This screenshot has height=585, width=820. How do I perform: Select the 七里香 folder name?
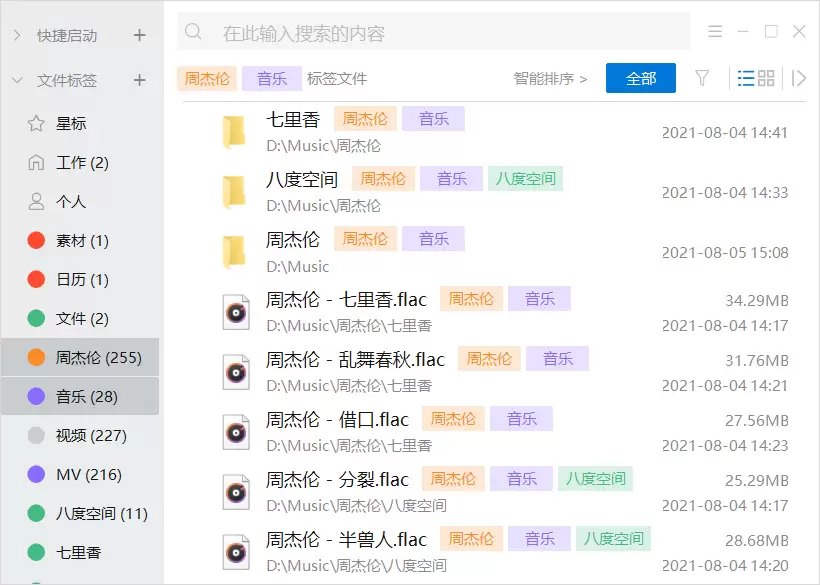(x=293, y=119)
